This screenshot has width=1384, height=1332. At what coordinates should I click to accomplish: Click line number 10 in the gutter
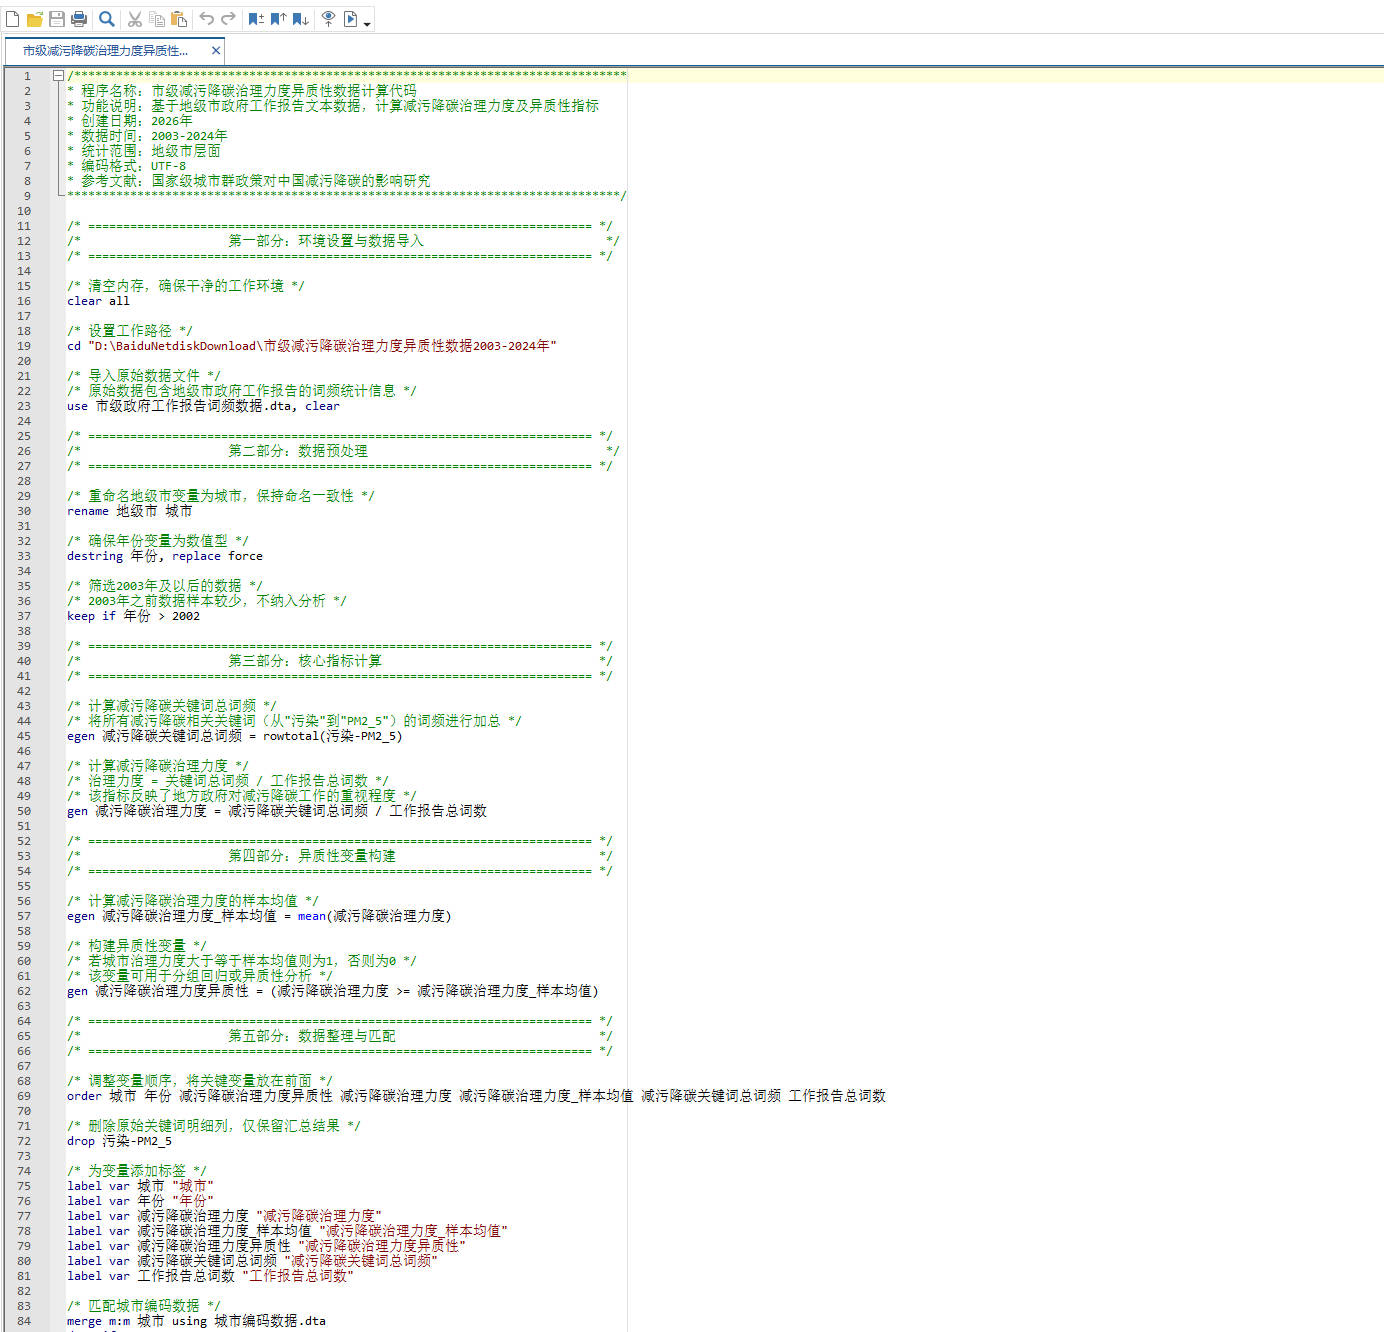(x=24, y=211)
